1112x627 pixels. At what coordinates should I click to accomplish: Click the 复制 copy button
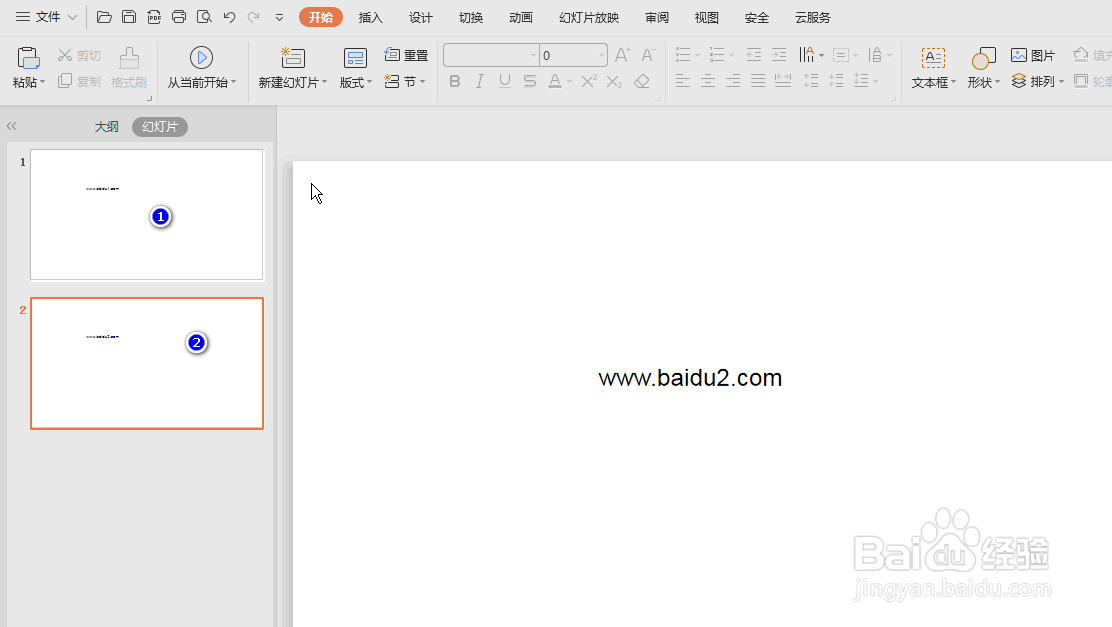click(79, 82)
